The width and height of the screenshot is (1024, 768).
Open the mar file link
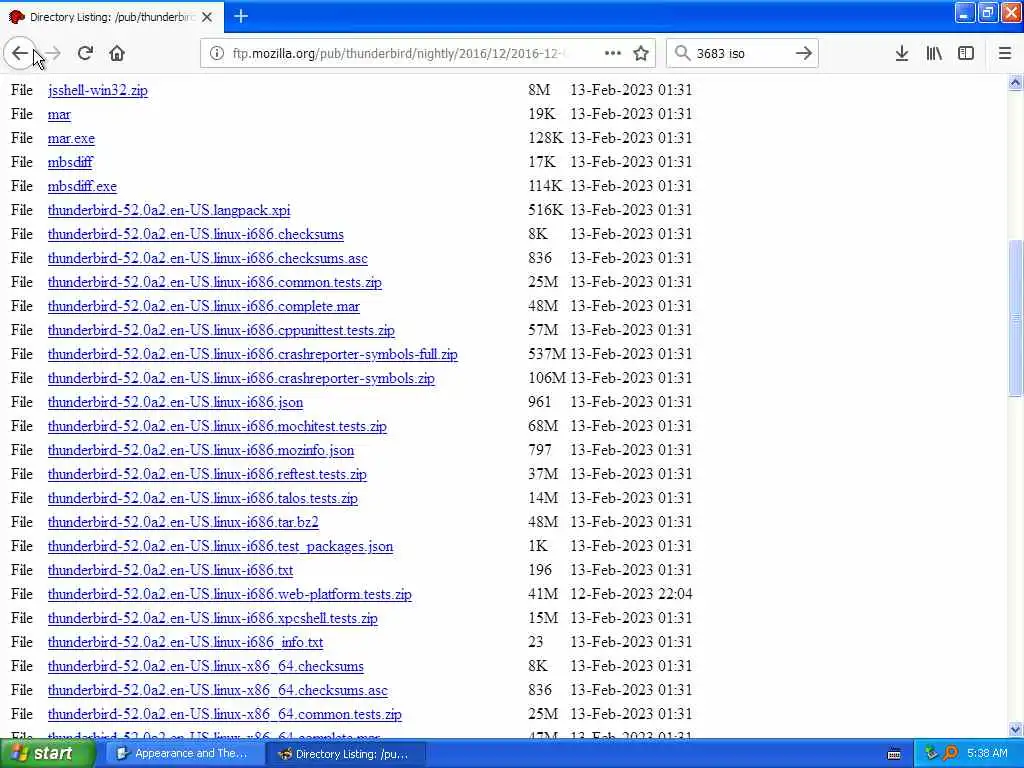[59, 114]
